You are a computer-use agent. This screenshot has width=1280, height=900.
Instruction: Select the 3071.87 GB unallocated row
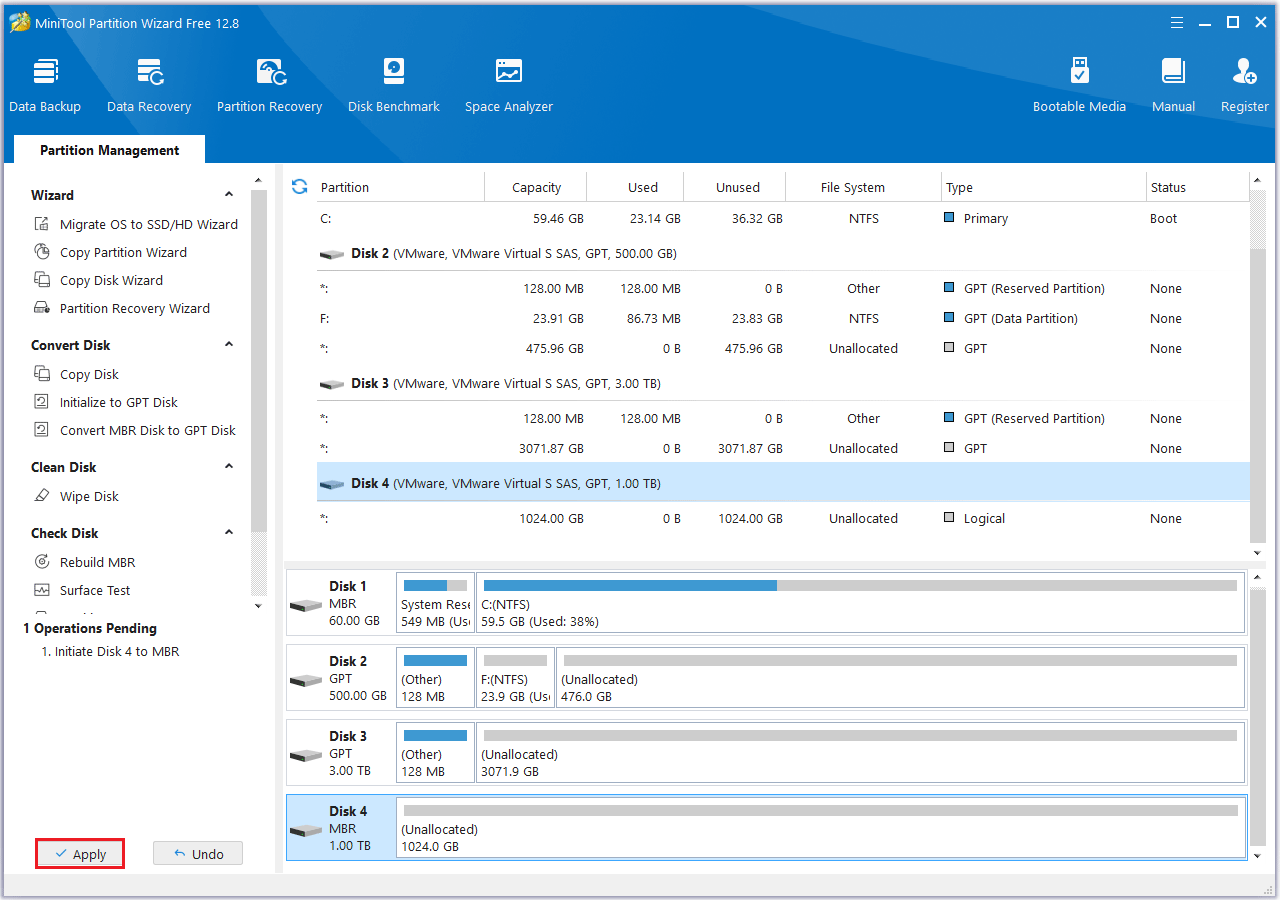783,448
